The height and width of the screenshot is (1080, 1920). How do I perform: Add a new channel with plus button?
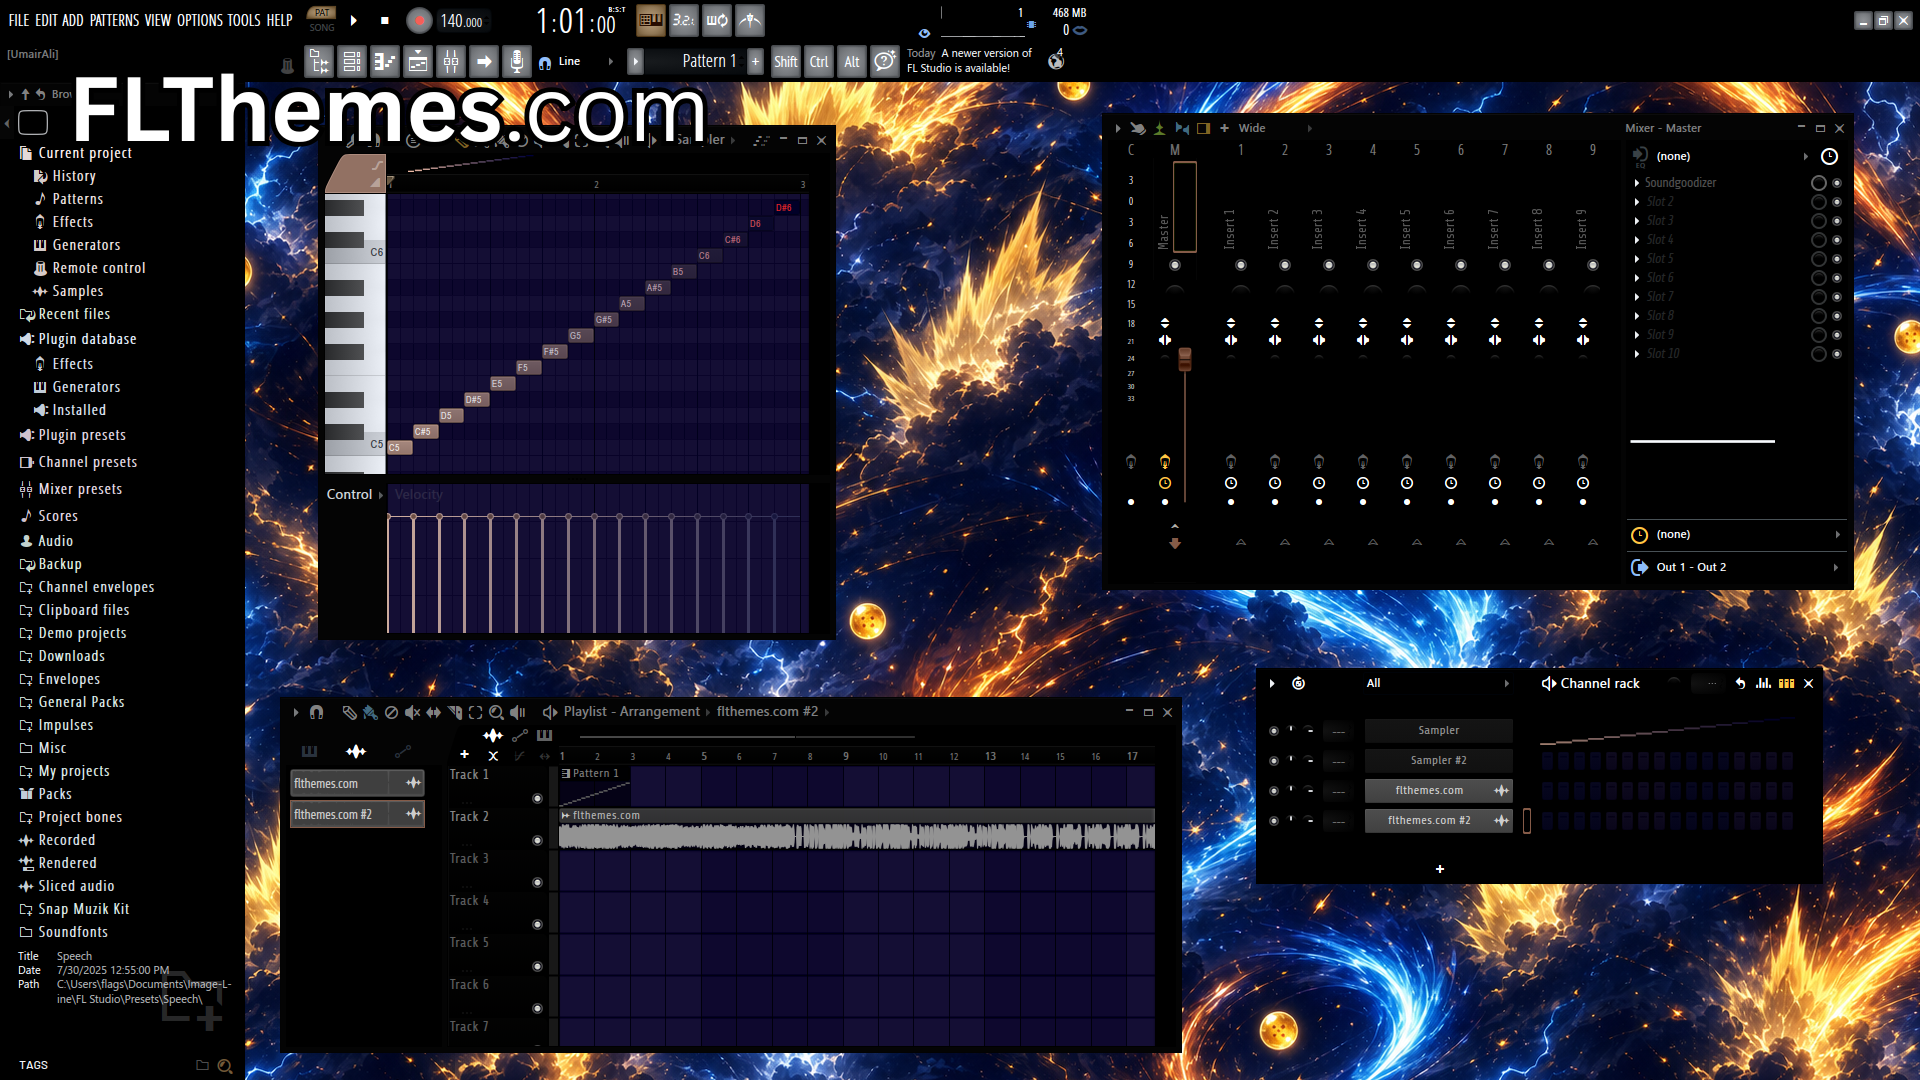click(1440, 869)
